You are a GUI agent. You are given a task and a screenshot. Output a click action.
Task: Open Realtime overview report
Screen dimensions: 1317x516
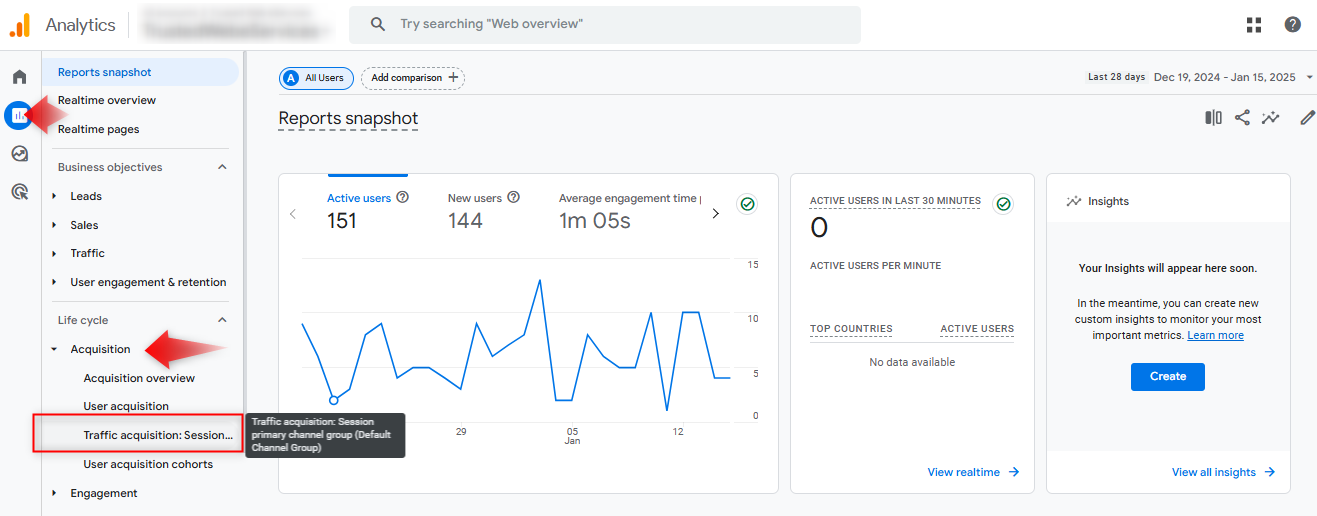coord(107,100)
